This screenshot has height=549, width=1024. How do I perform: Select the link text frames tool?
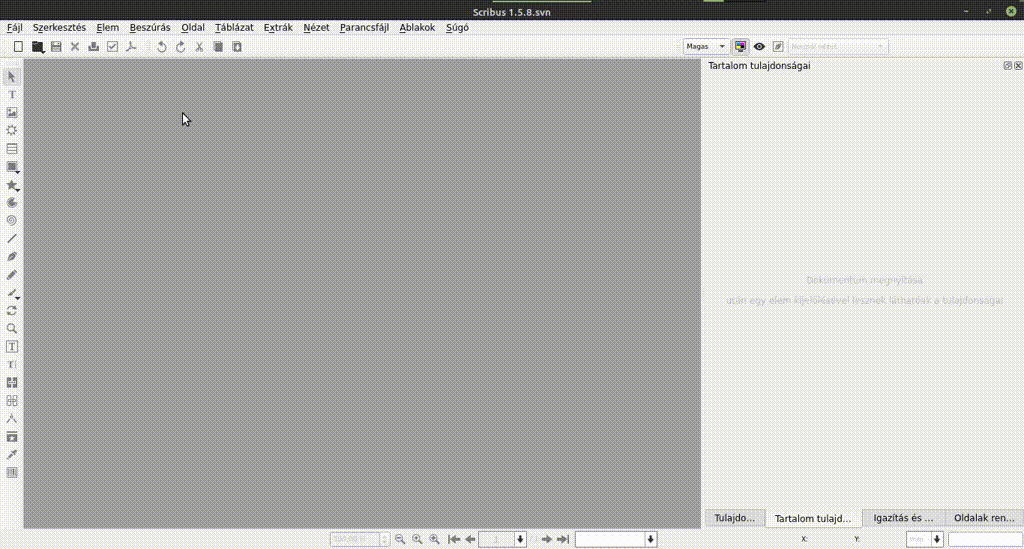click(x=12, y=383)
